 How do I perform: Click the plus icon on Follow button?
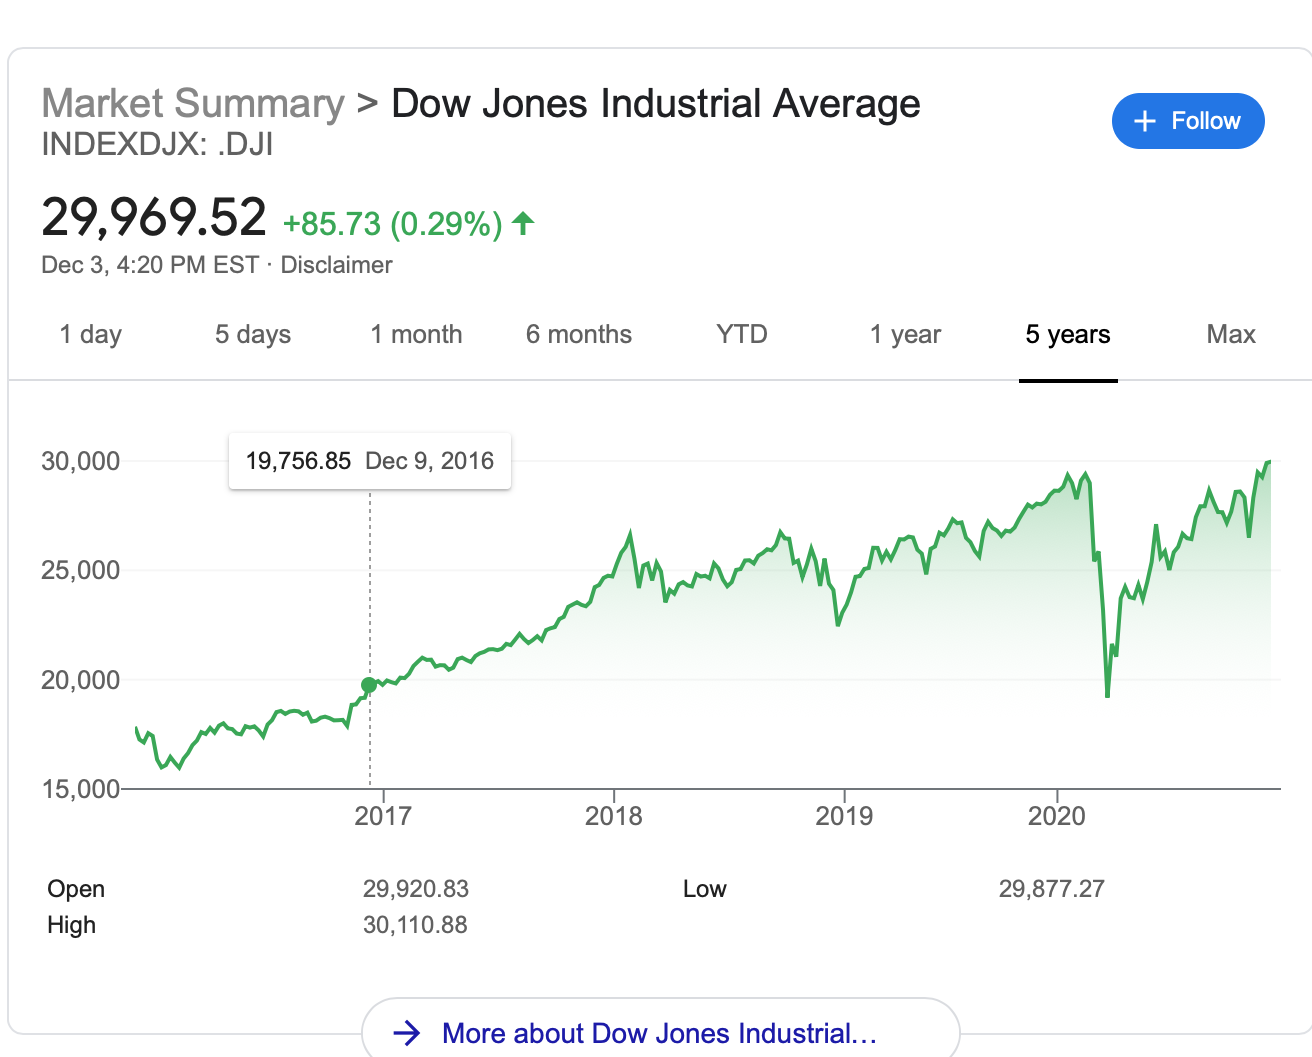click(1145, 121)
